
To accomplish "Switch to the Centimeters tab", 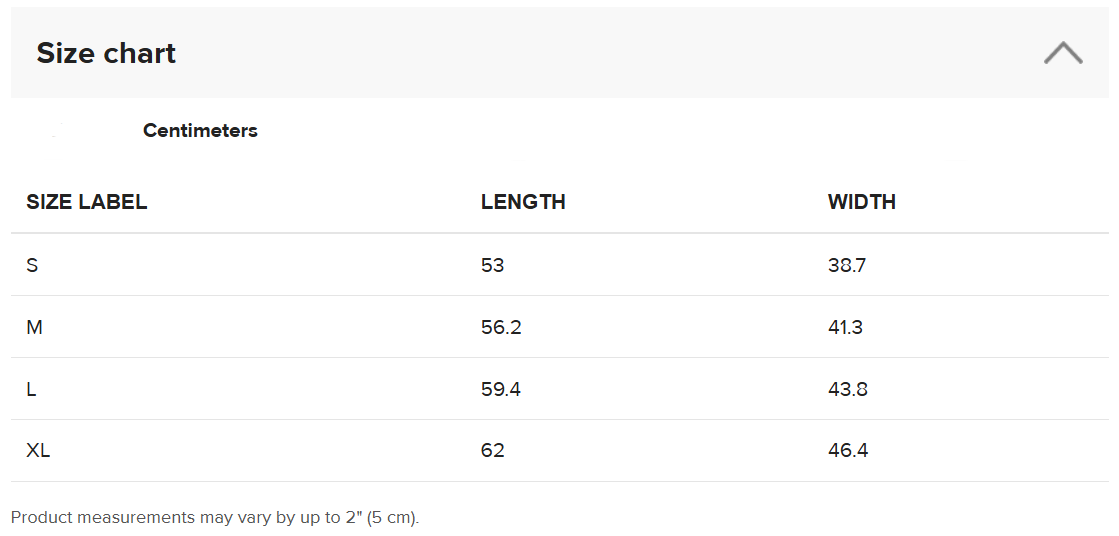I will (x=200, y=131).
